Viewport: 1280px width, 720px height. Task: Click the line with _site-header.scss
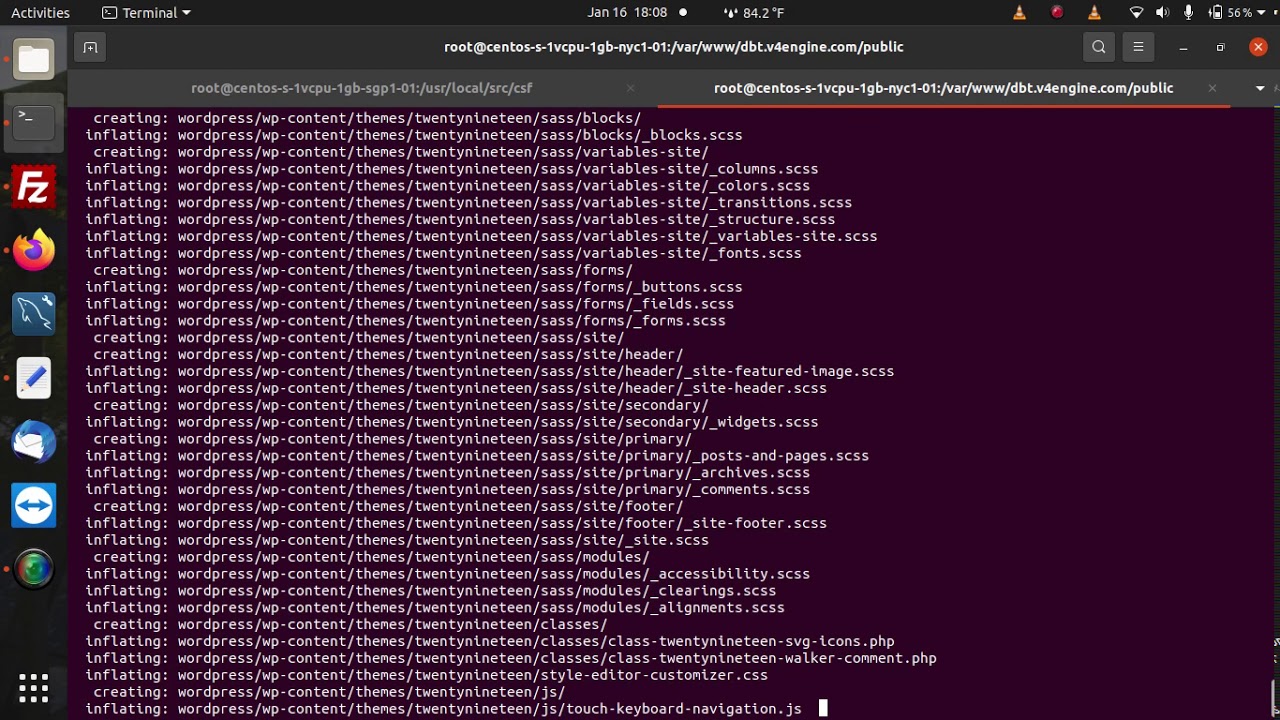(456, 389)
